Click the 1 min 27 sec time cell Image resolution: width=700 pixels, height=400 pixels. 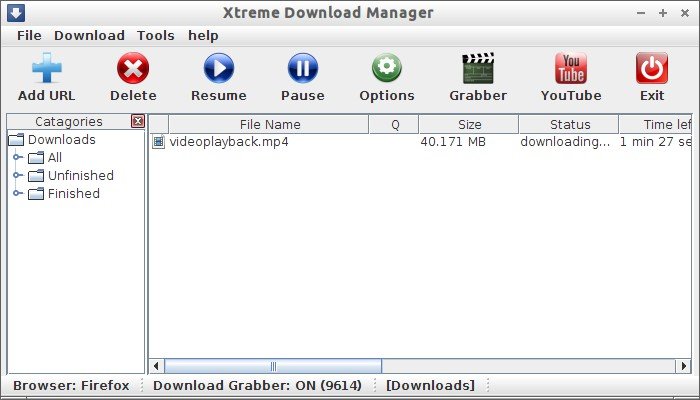(x=655, y=142)
